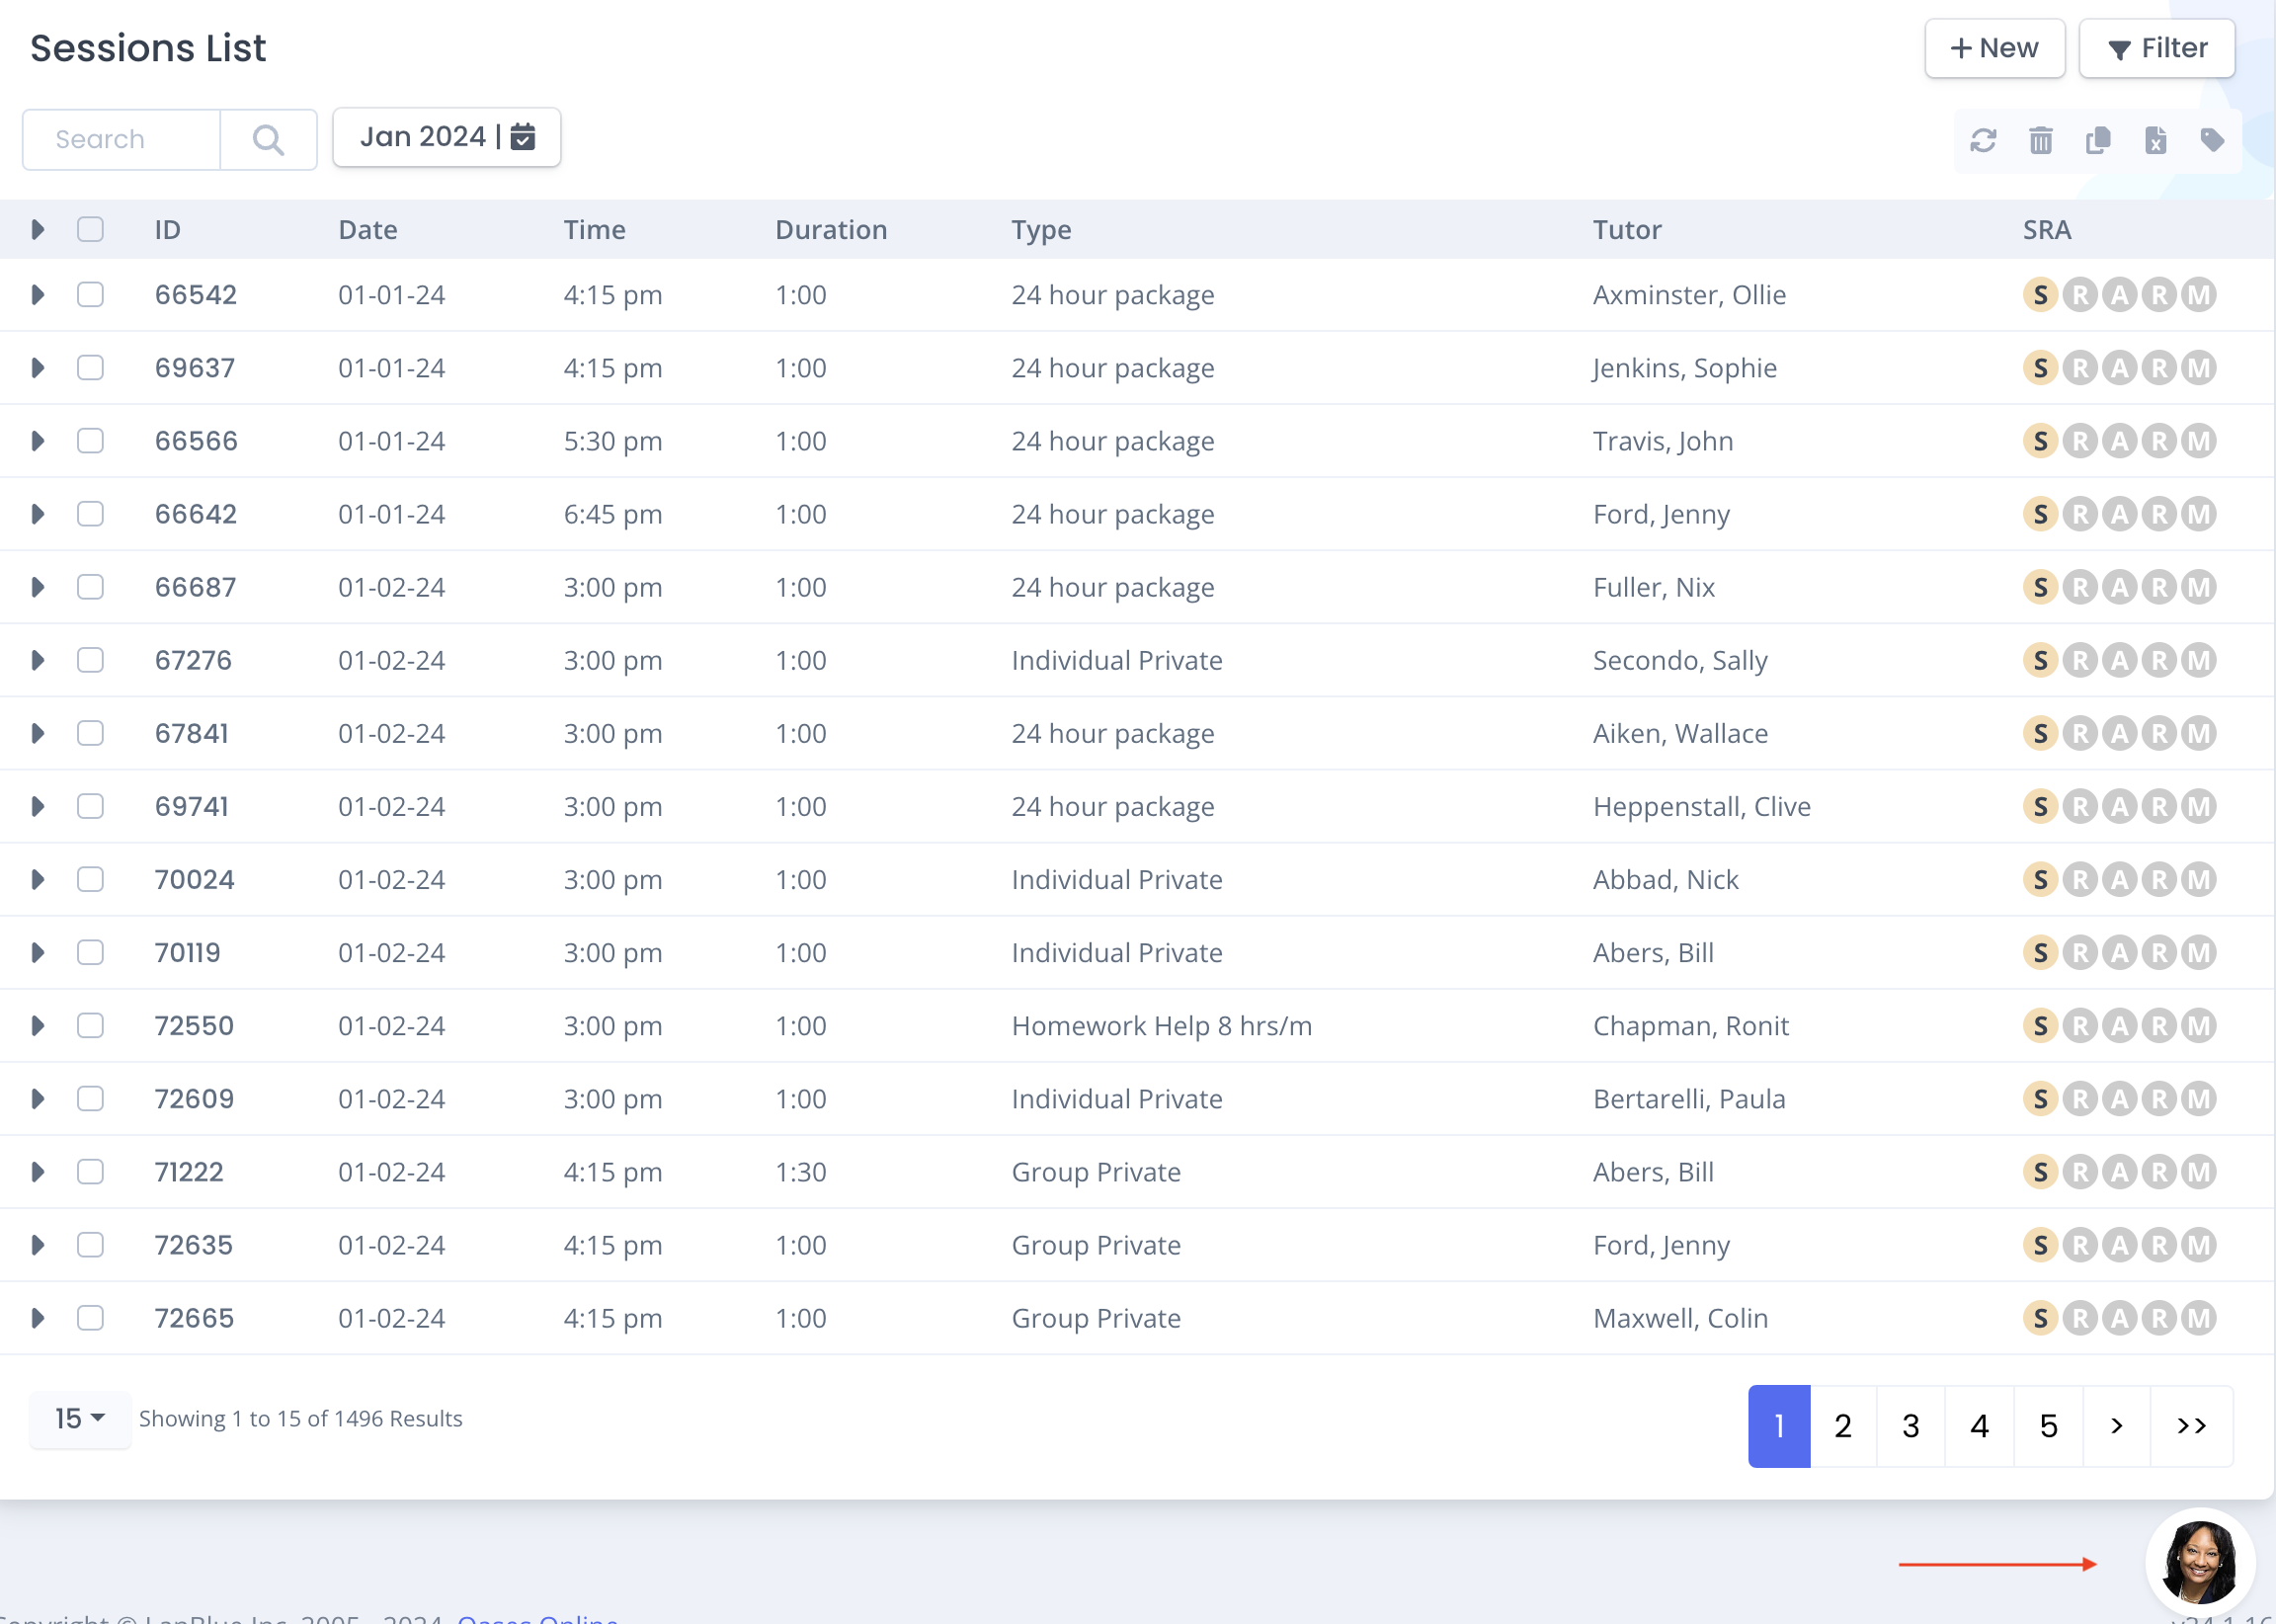The height and width of the screenshot is (1624, 2276).
Task: Click the copy sessions icon
Action: click(x=2098, y=140)
